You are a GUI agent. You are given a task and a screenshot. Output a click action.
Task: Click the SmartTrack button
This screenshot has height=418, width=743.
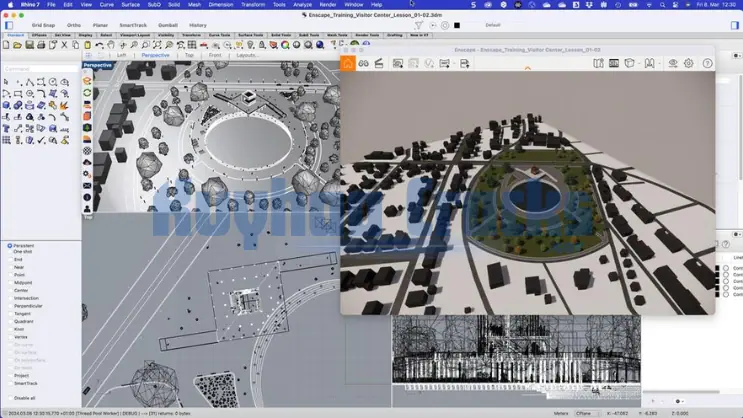click(132, 25)
